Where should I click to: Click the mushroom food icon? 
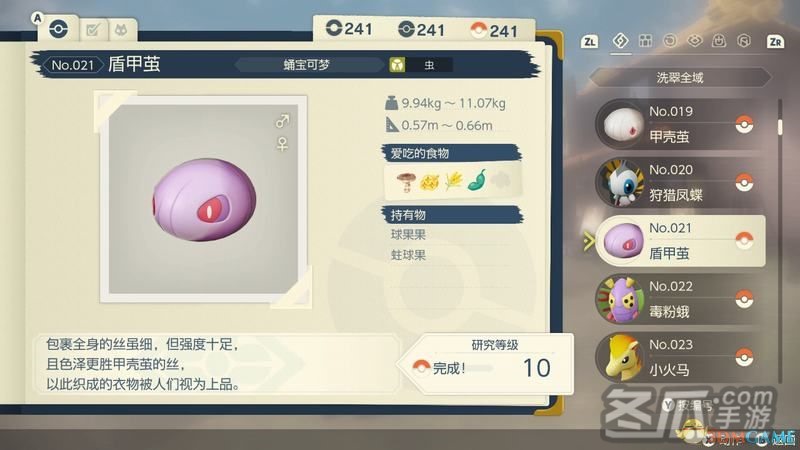406,182
